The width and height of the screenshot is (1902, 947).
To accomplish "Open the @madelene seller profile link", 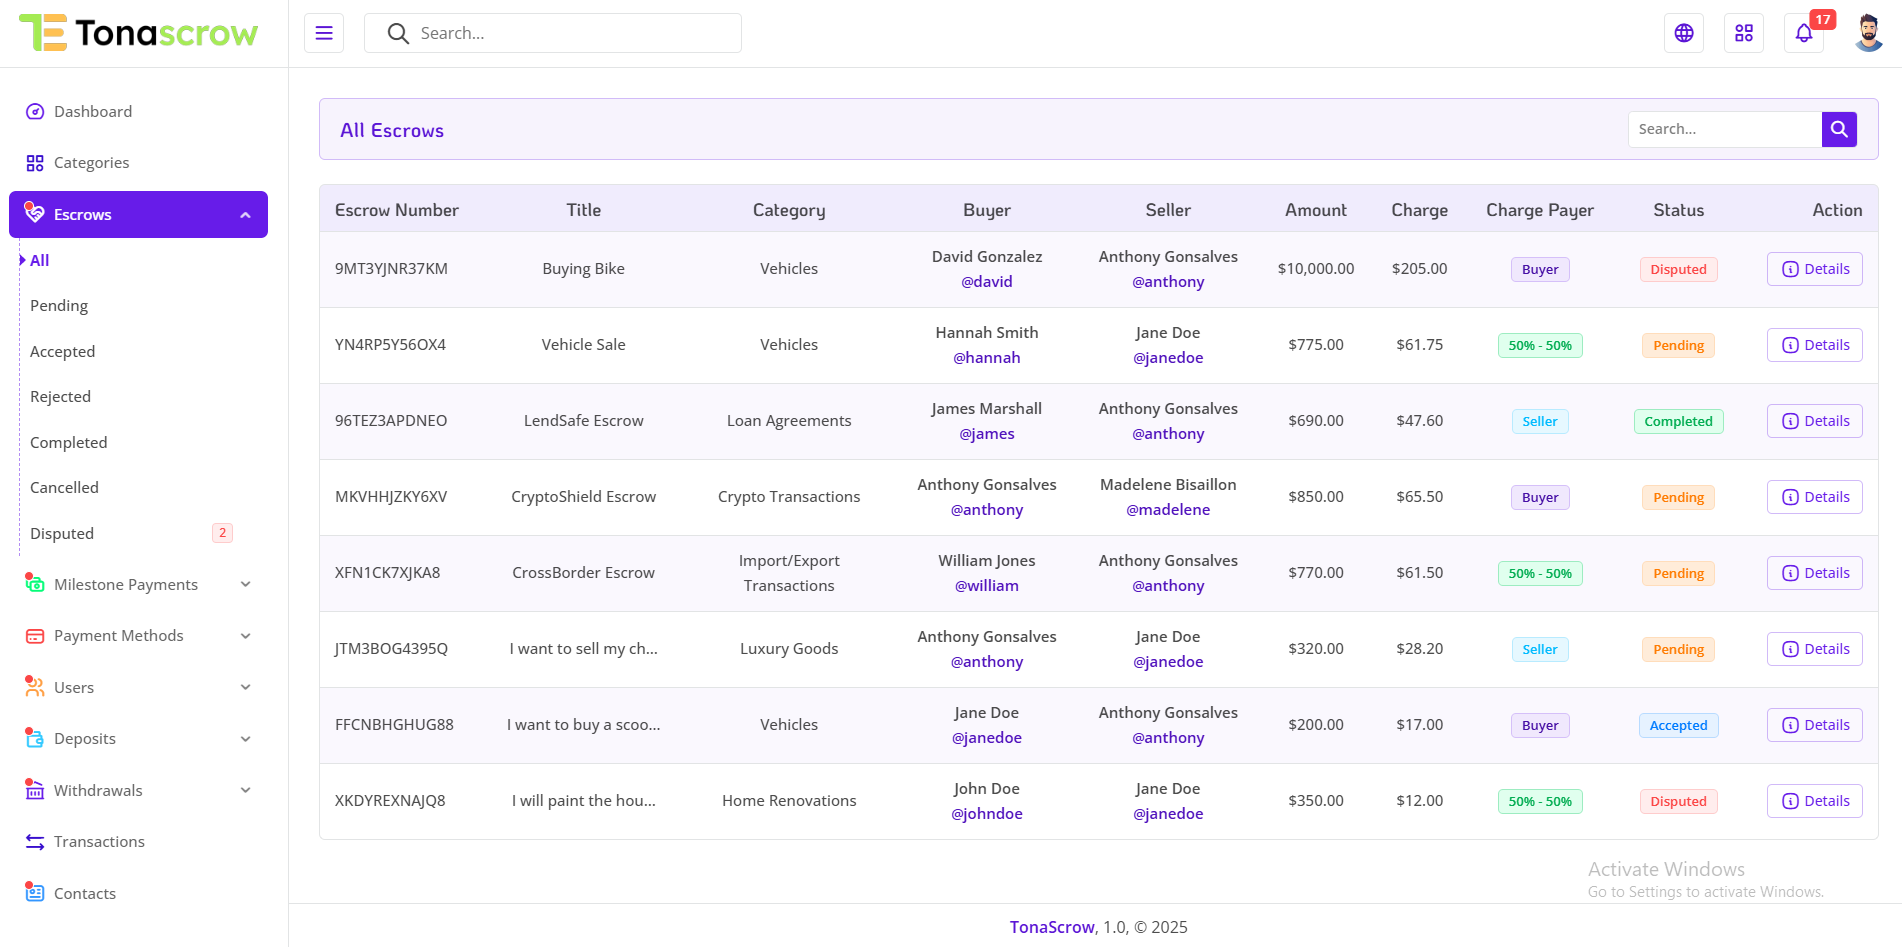I will click(x=1168, y=510).
